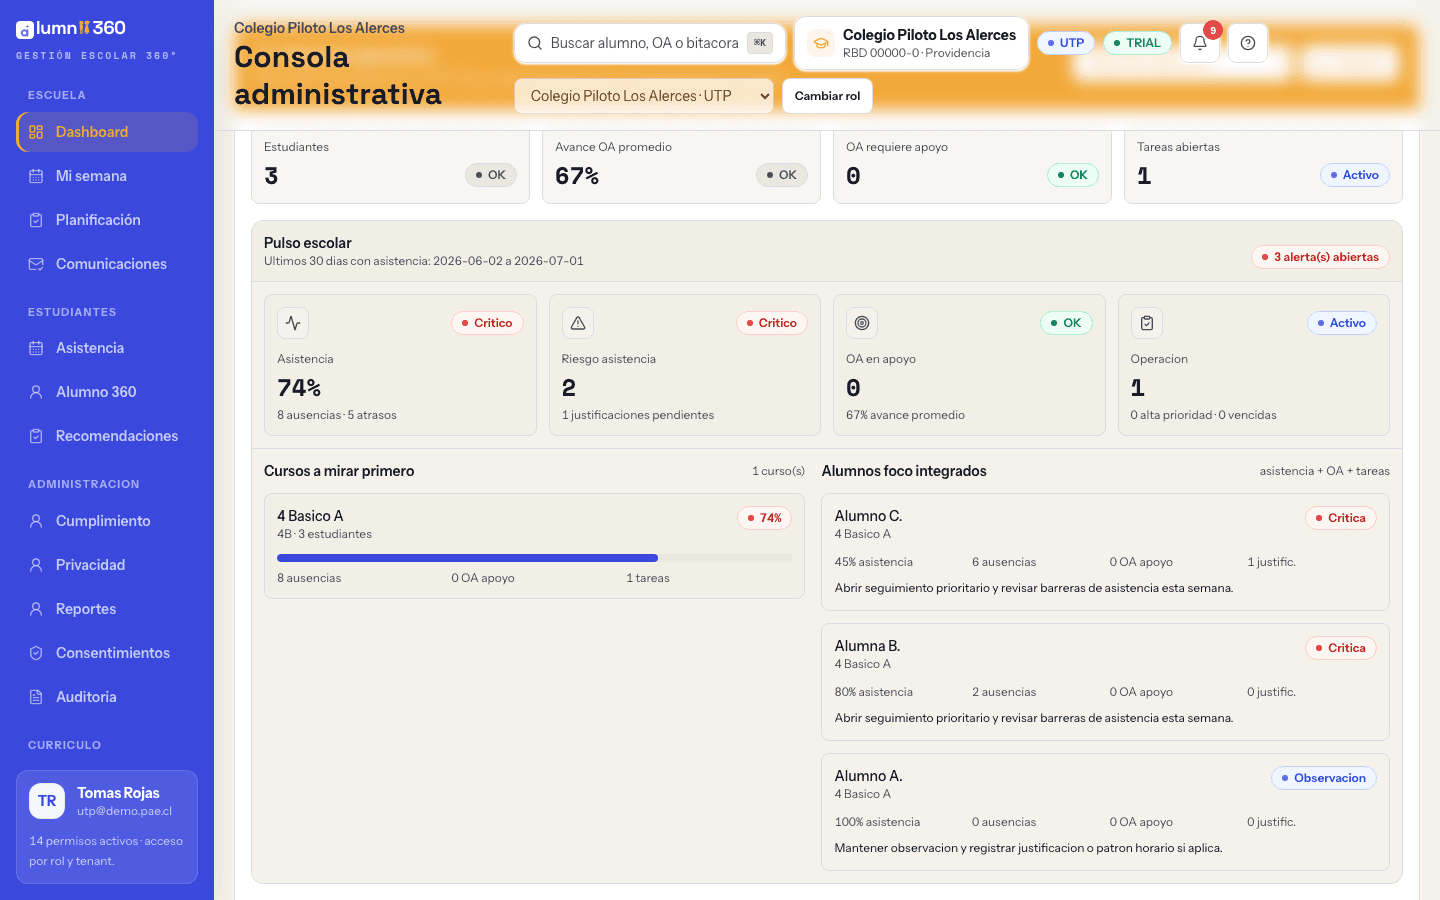
Task: Open Dashboard menu item
Action: (107, 132)
